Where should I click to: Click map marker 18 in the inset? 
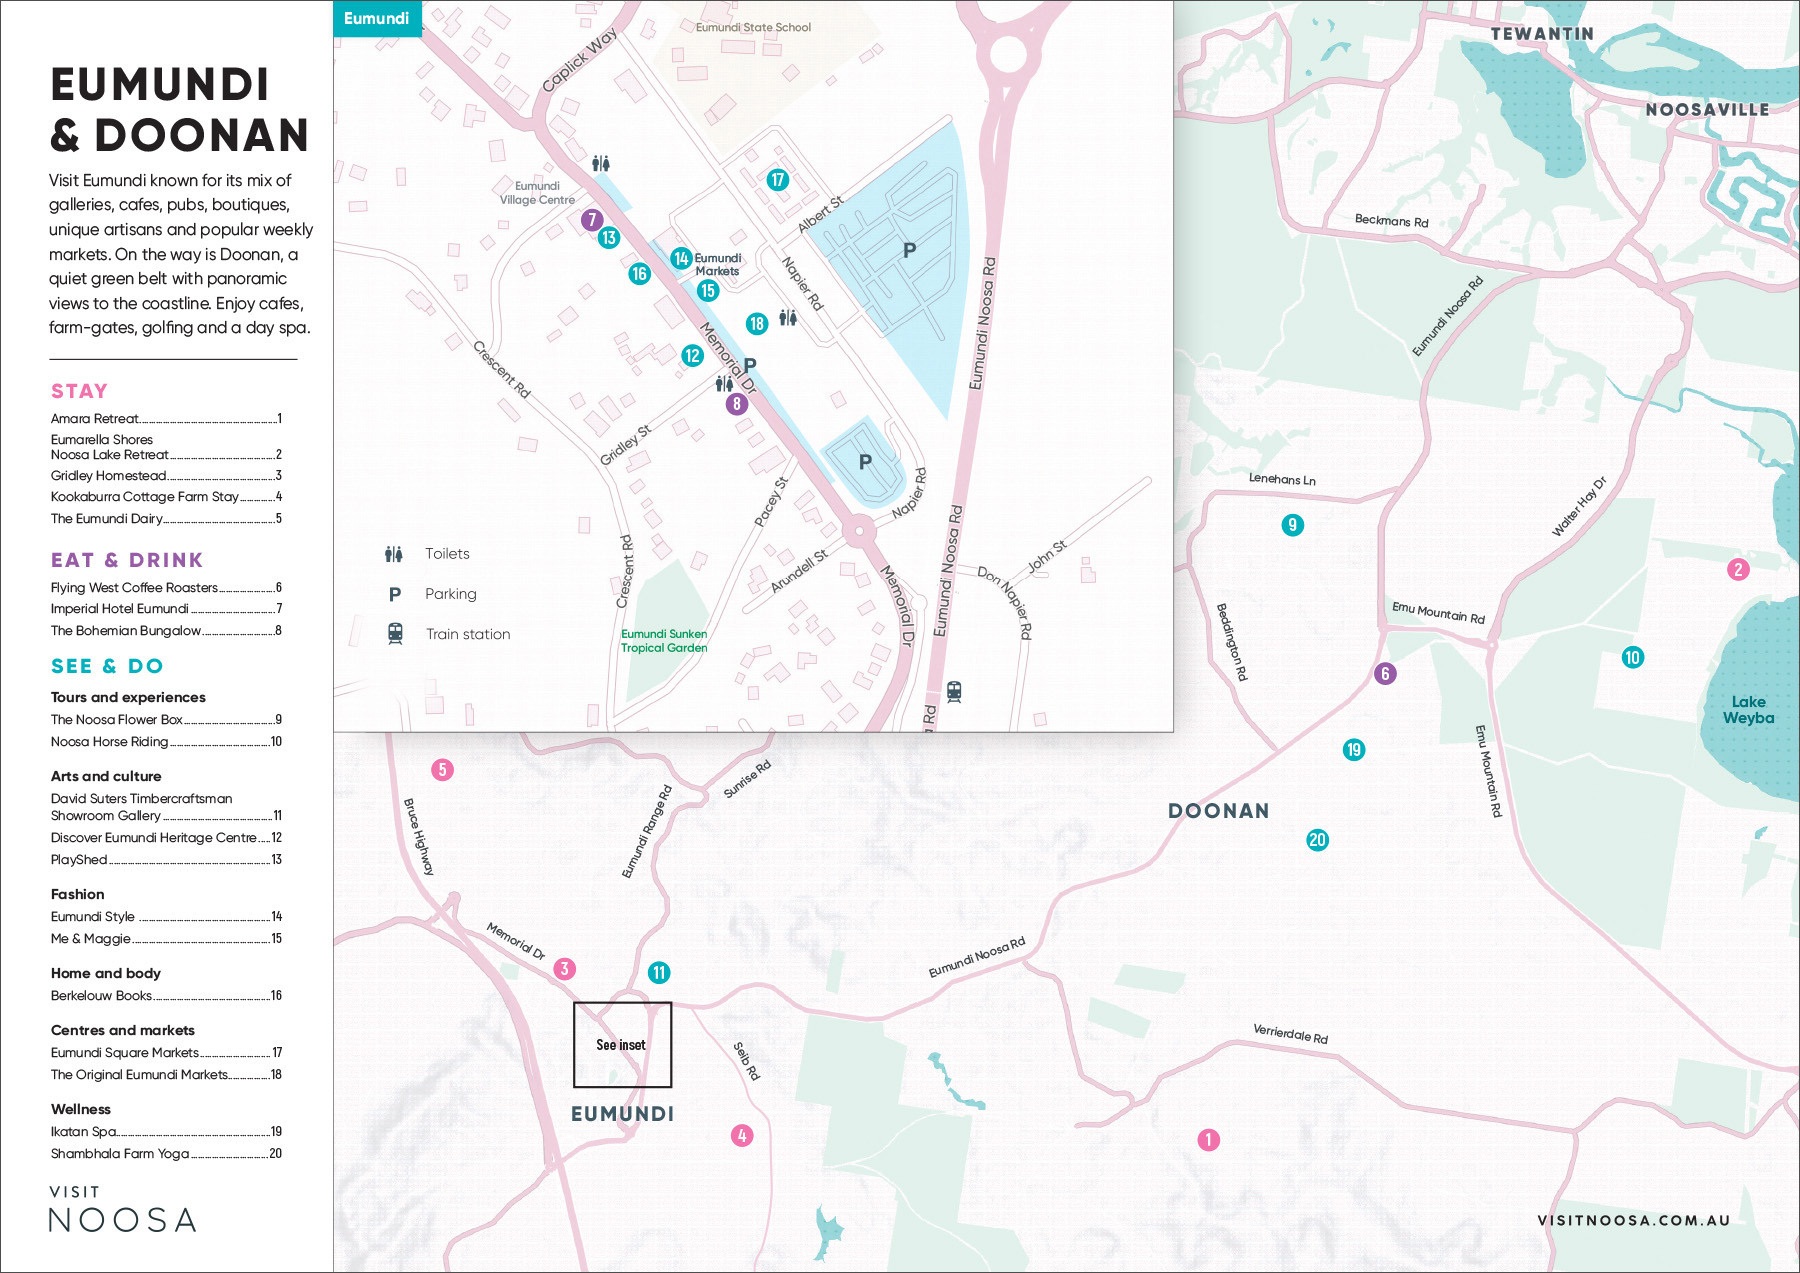click(x=757, y=323)
